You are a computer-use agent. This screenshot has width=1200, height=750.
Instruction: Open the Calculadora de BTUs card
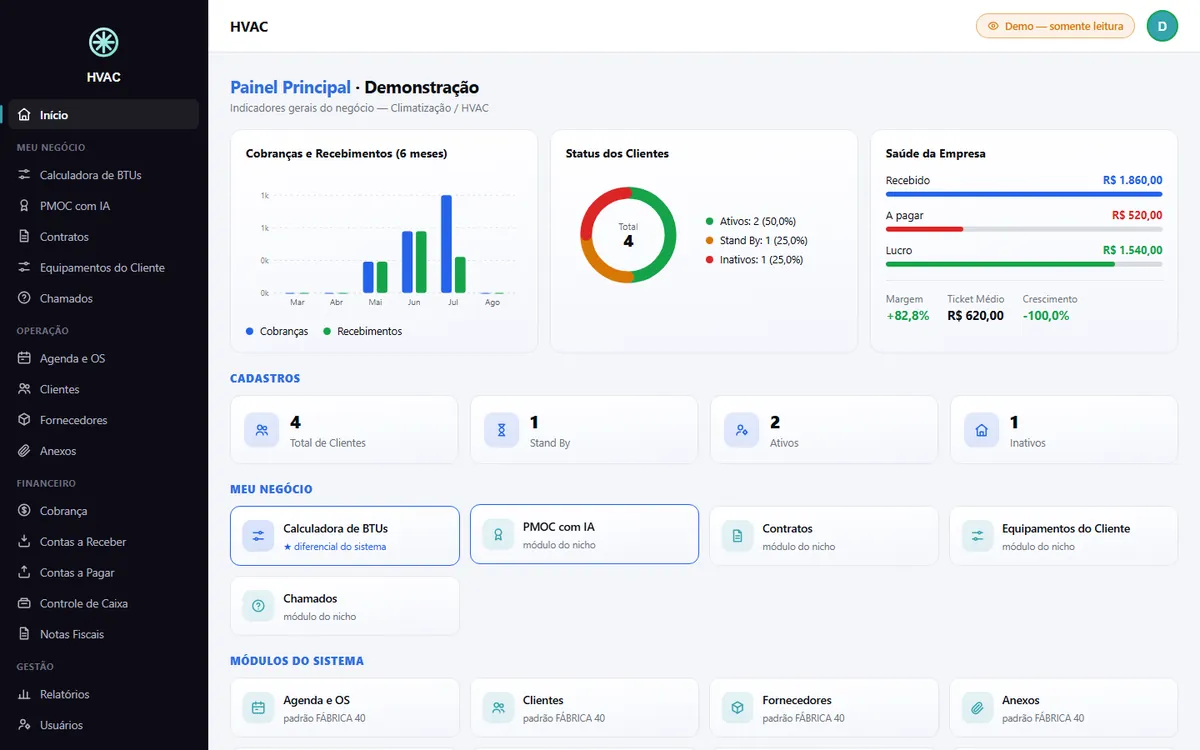(345, 536)
